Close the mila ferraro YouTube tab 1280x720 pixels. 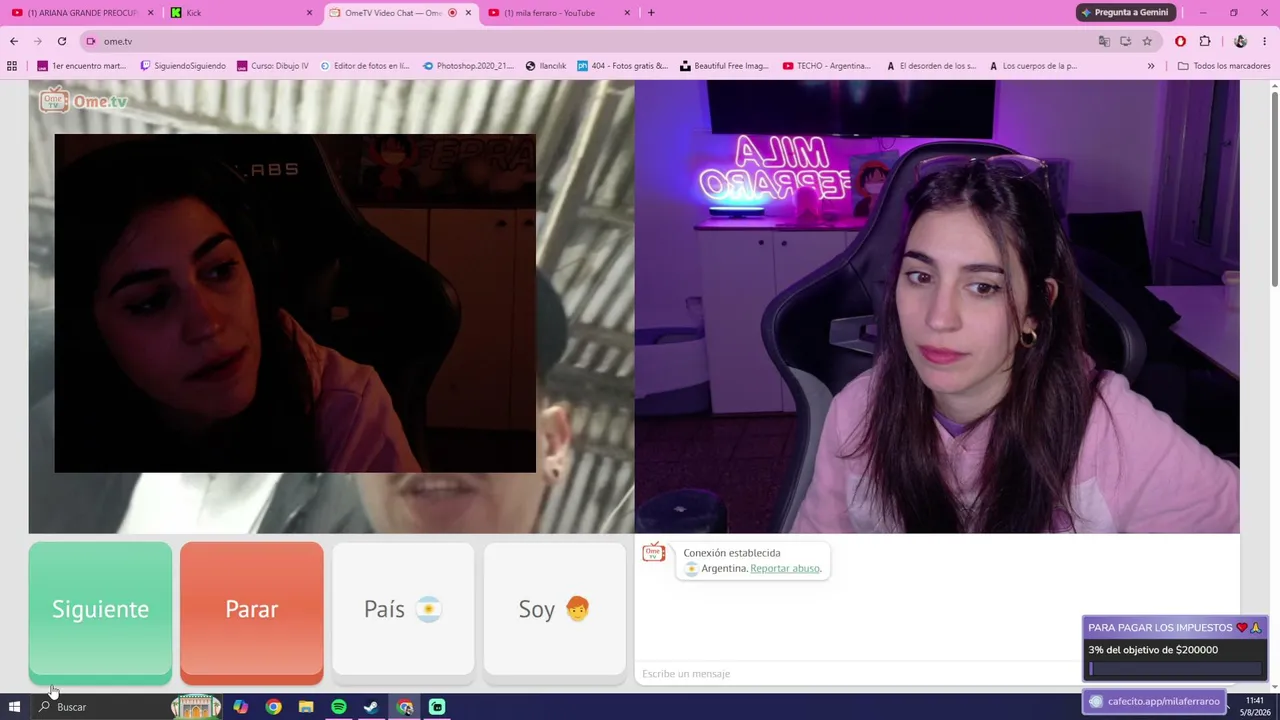[627, 13]
